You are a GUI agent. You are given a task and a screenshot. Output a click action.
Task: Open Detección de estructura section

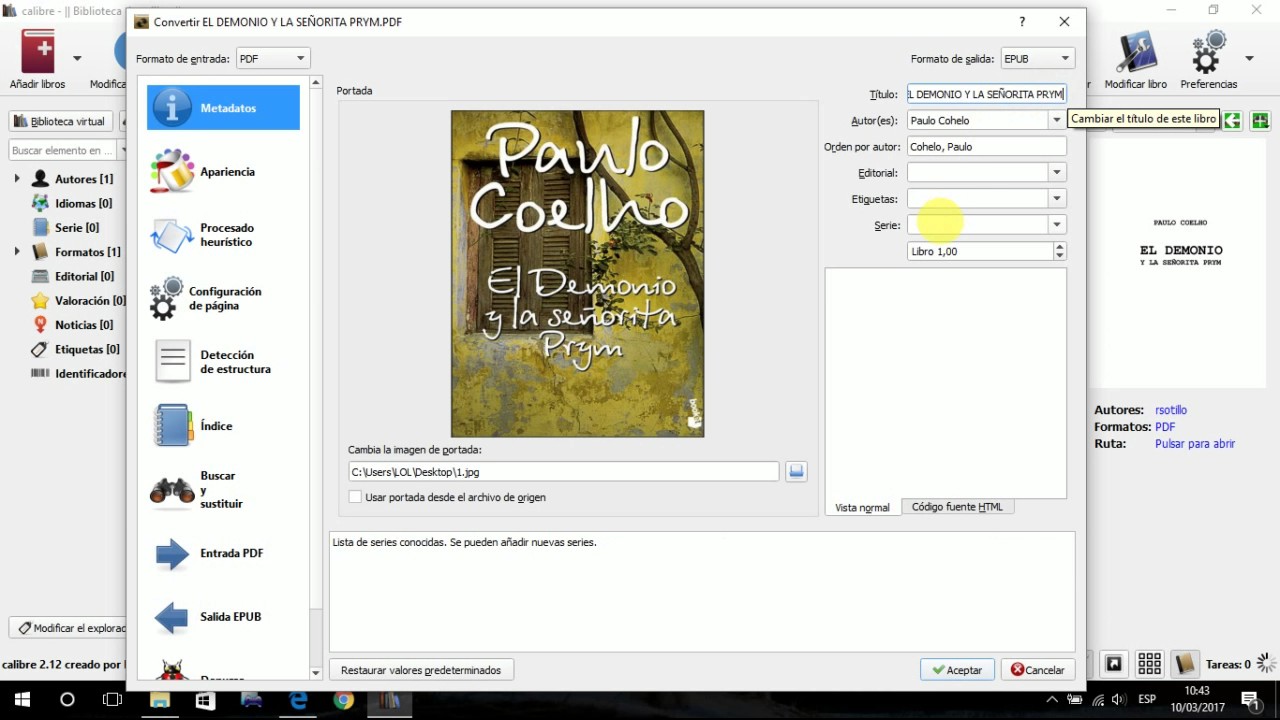(223, 362)
